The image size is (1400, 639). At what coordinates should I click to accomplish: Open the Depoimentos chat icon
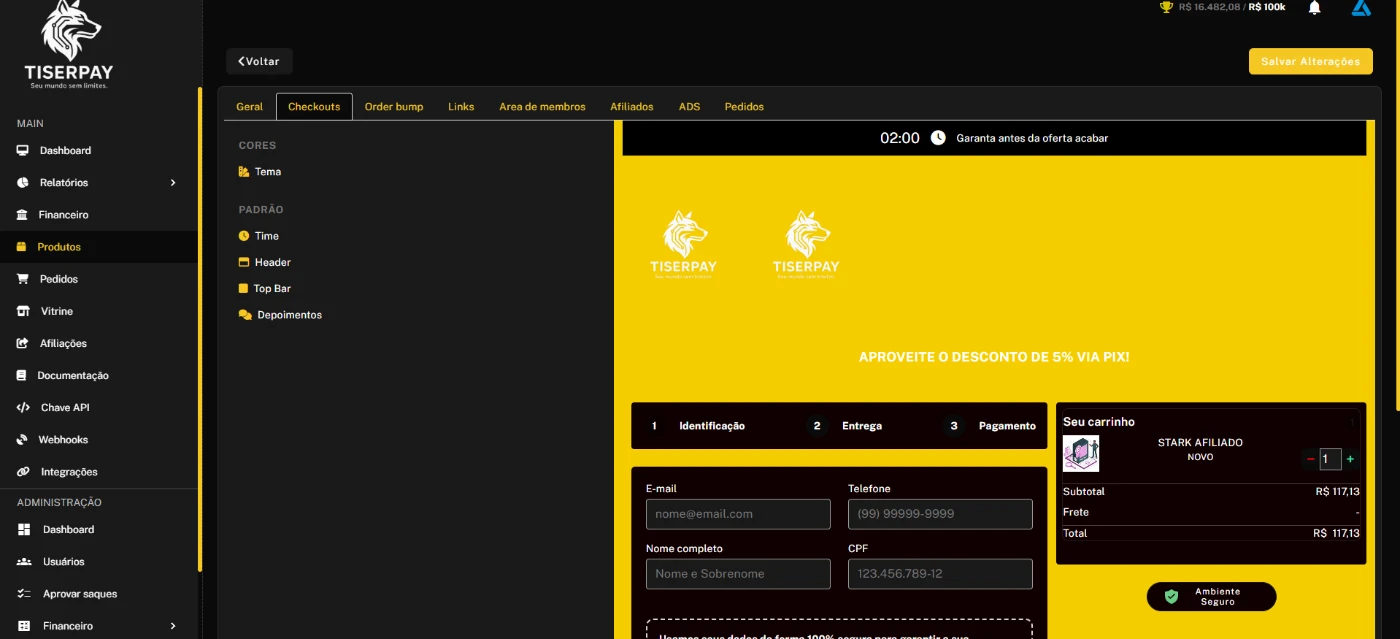pos(245,315)
